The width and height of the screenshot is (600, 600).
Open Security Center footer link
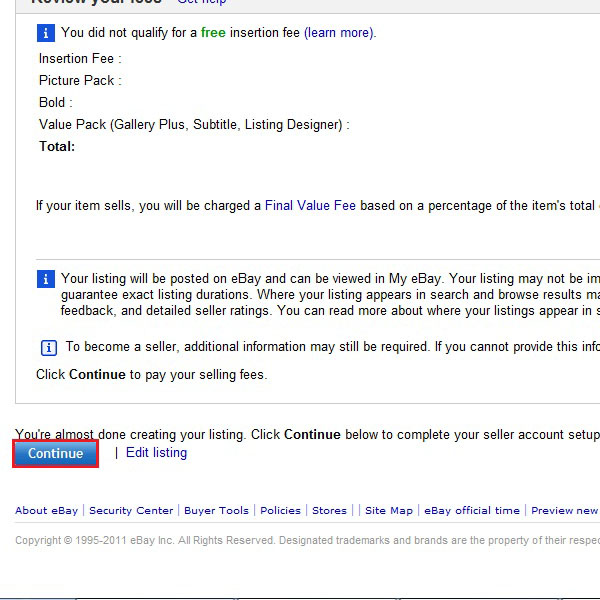(x=131, y=510)
